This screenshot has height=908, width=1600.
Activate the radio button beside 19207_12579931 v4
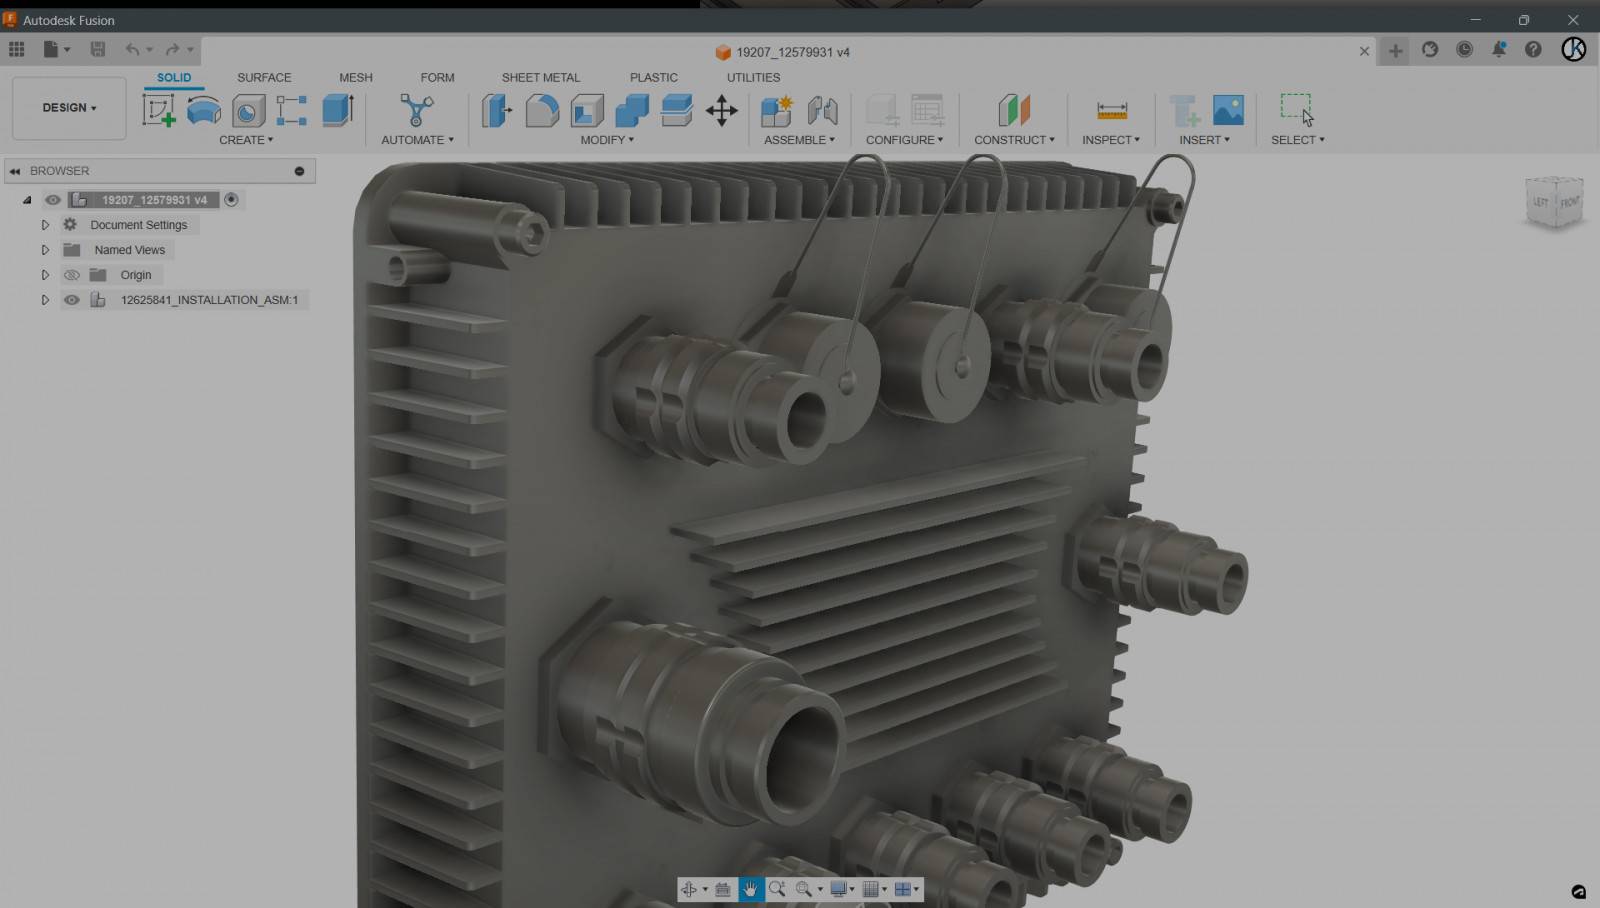(x=231, y=200)
